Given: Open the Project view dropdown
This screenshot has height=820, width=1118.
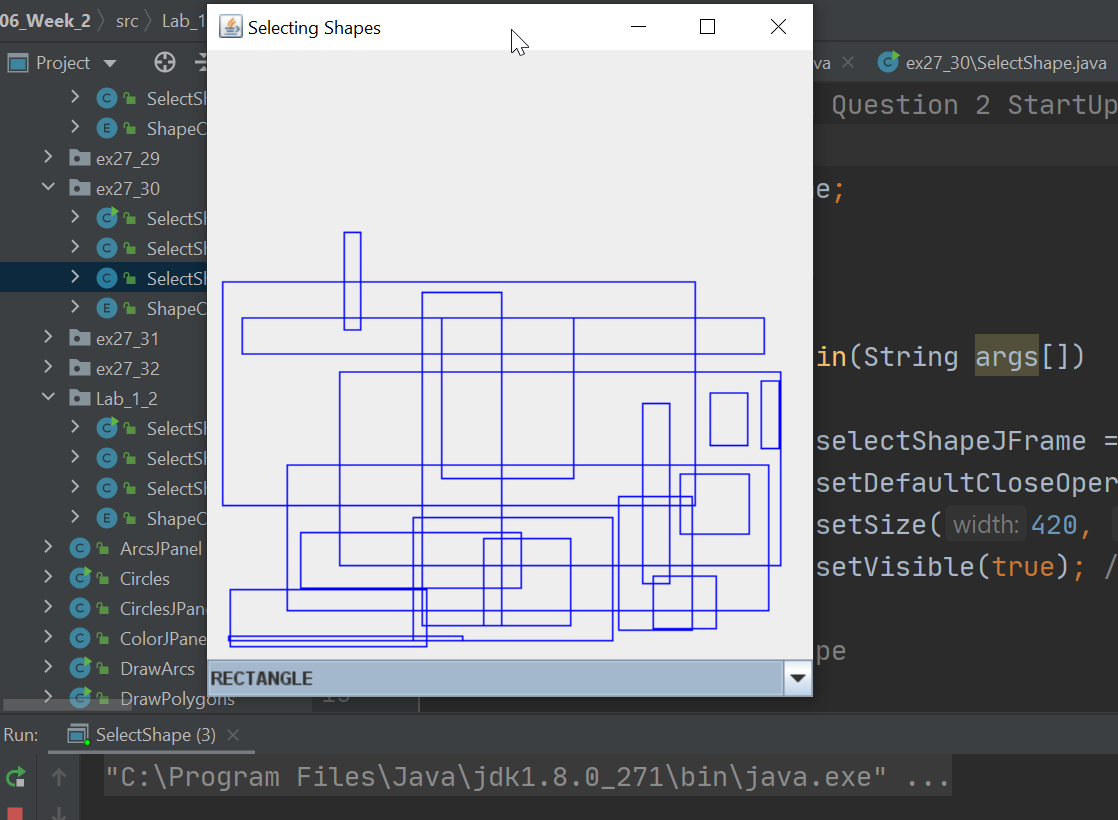Looking at the screenshot, I should click(x=109, y=62).
